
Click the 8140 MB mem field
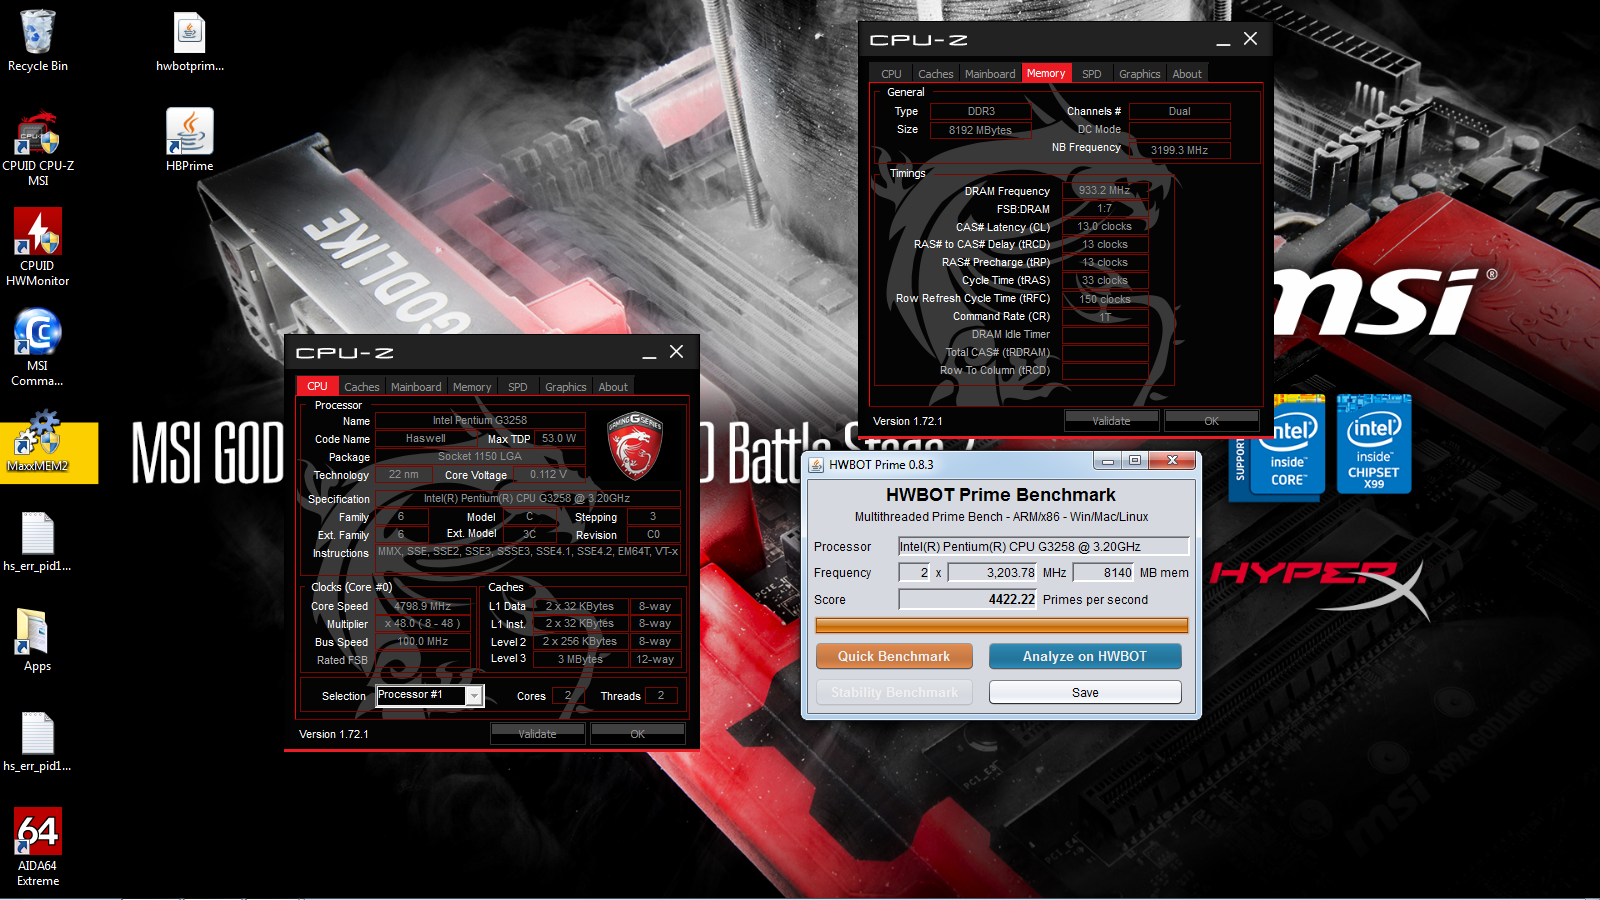click(x=1104, y=573)
